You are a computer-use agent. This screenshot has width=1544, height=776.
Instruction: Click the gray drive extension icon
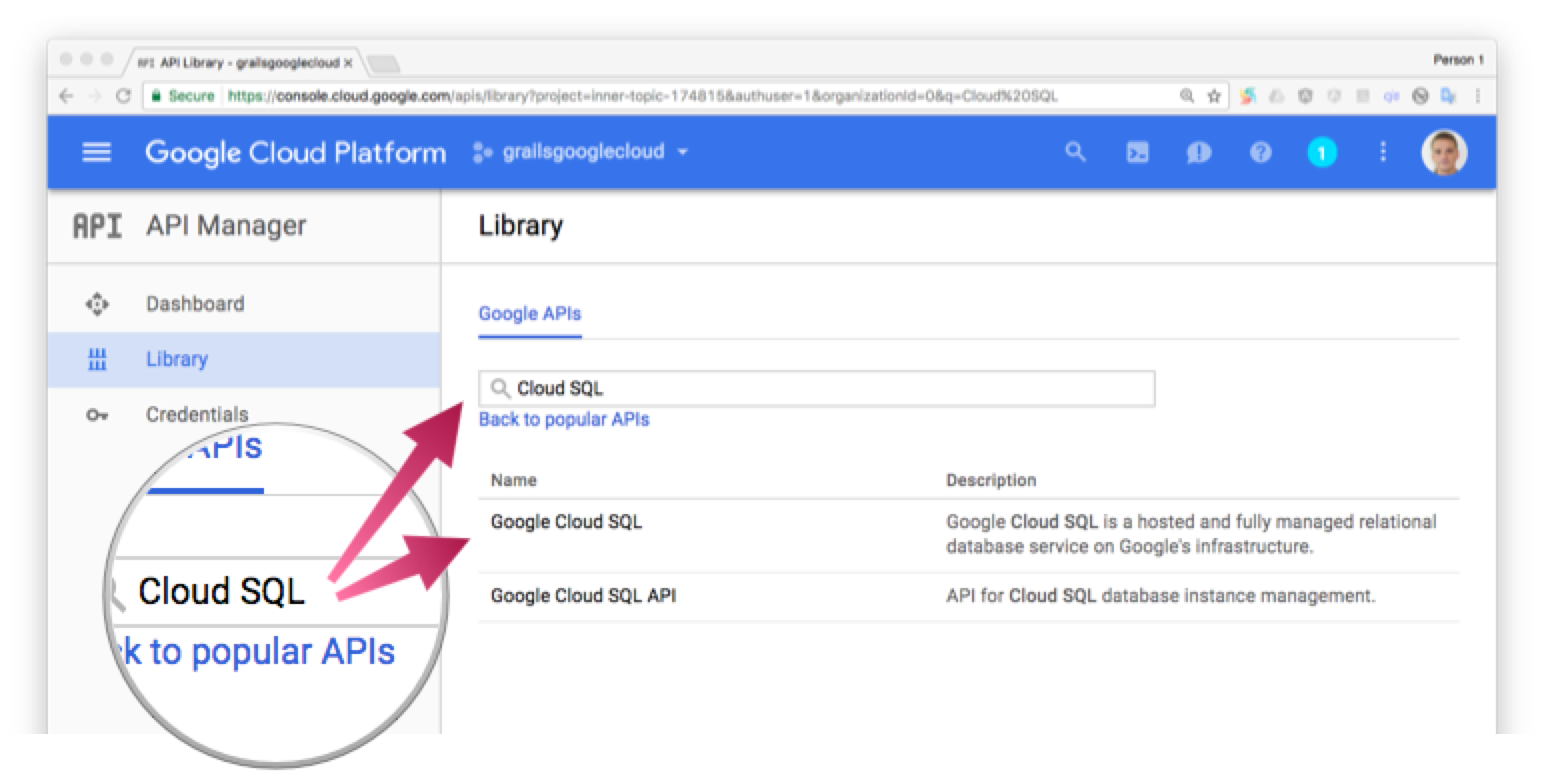[x=1276, y=96]
